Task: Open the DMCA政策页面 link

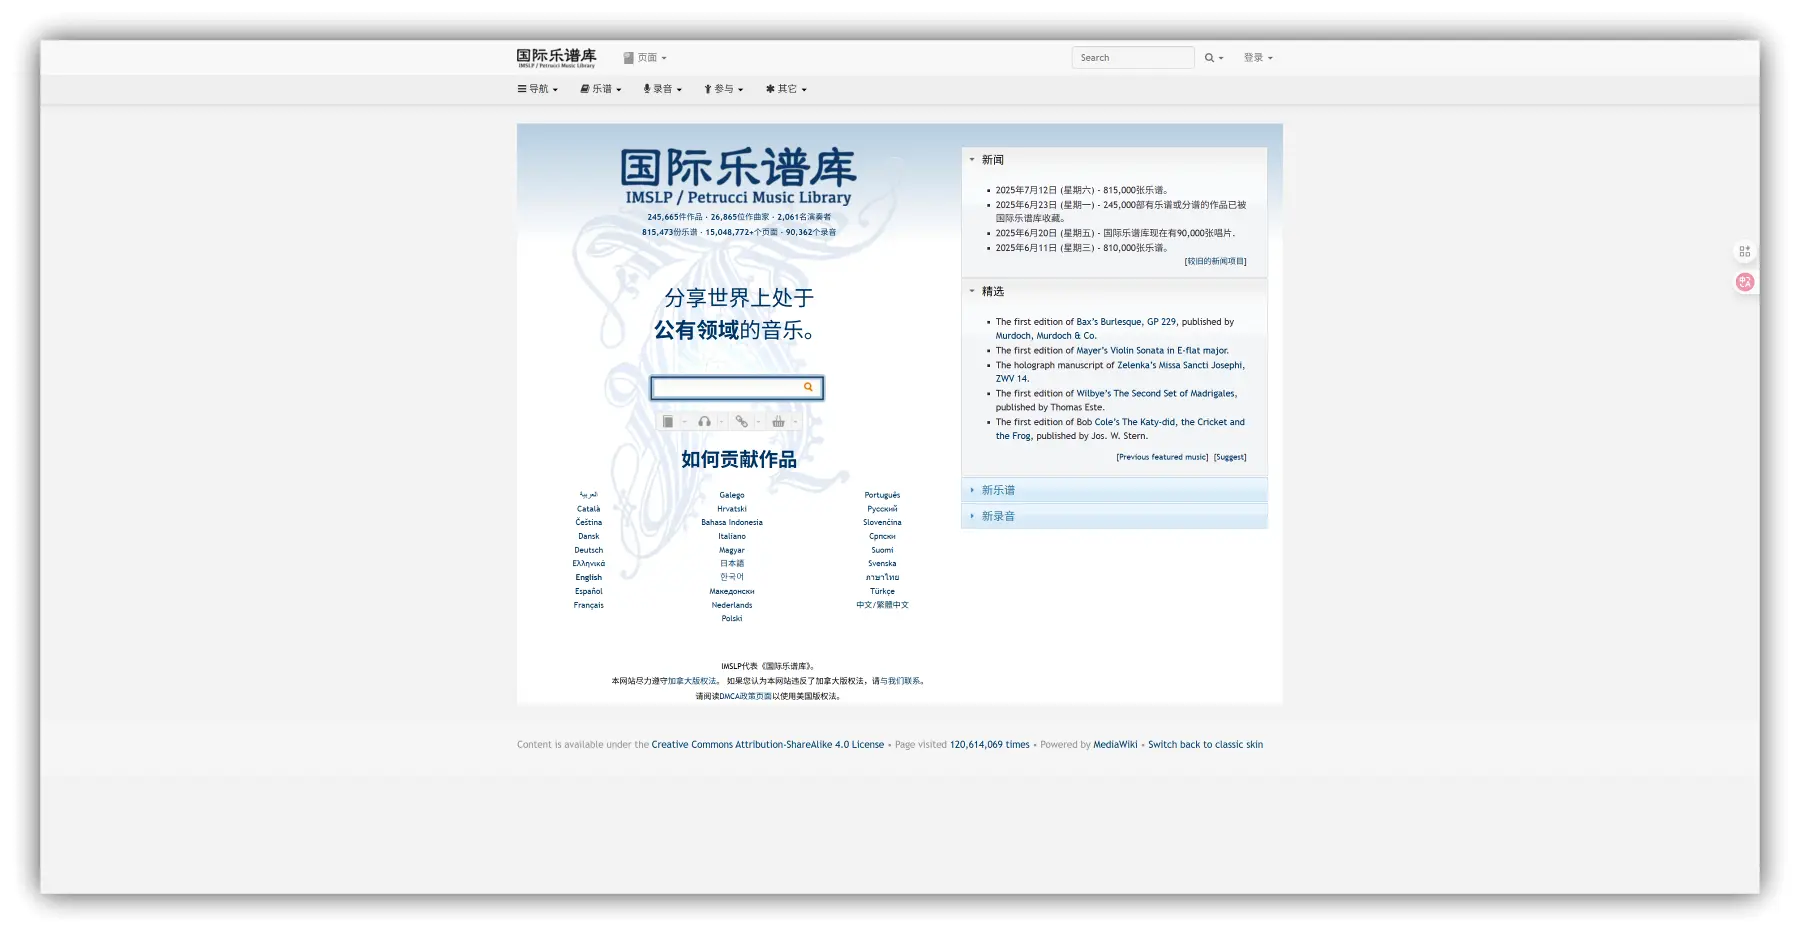Action: click(x=745, y=696)
